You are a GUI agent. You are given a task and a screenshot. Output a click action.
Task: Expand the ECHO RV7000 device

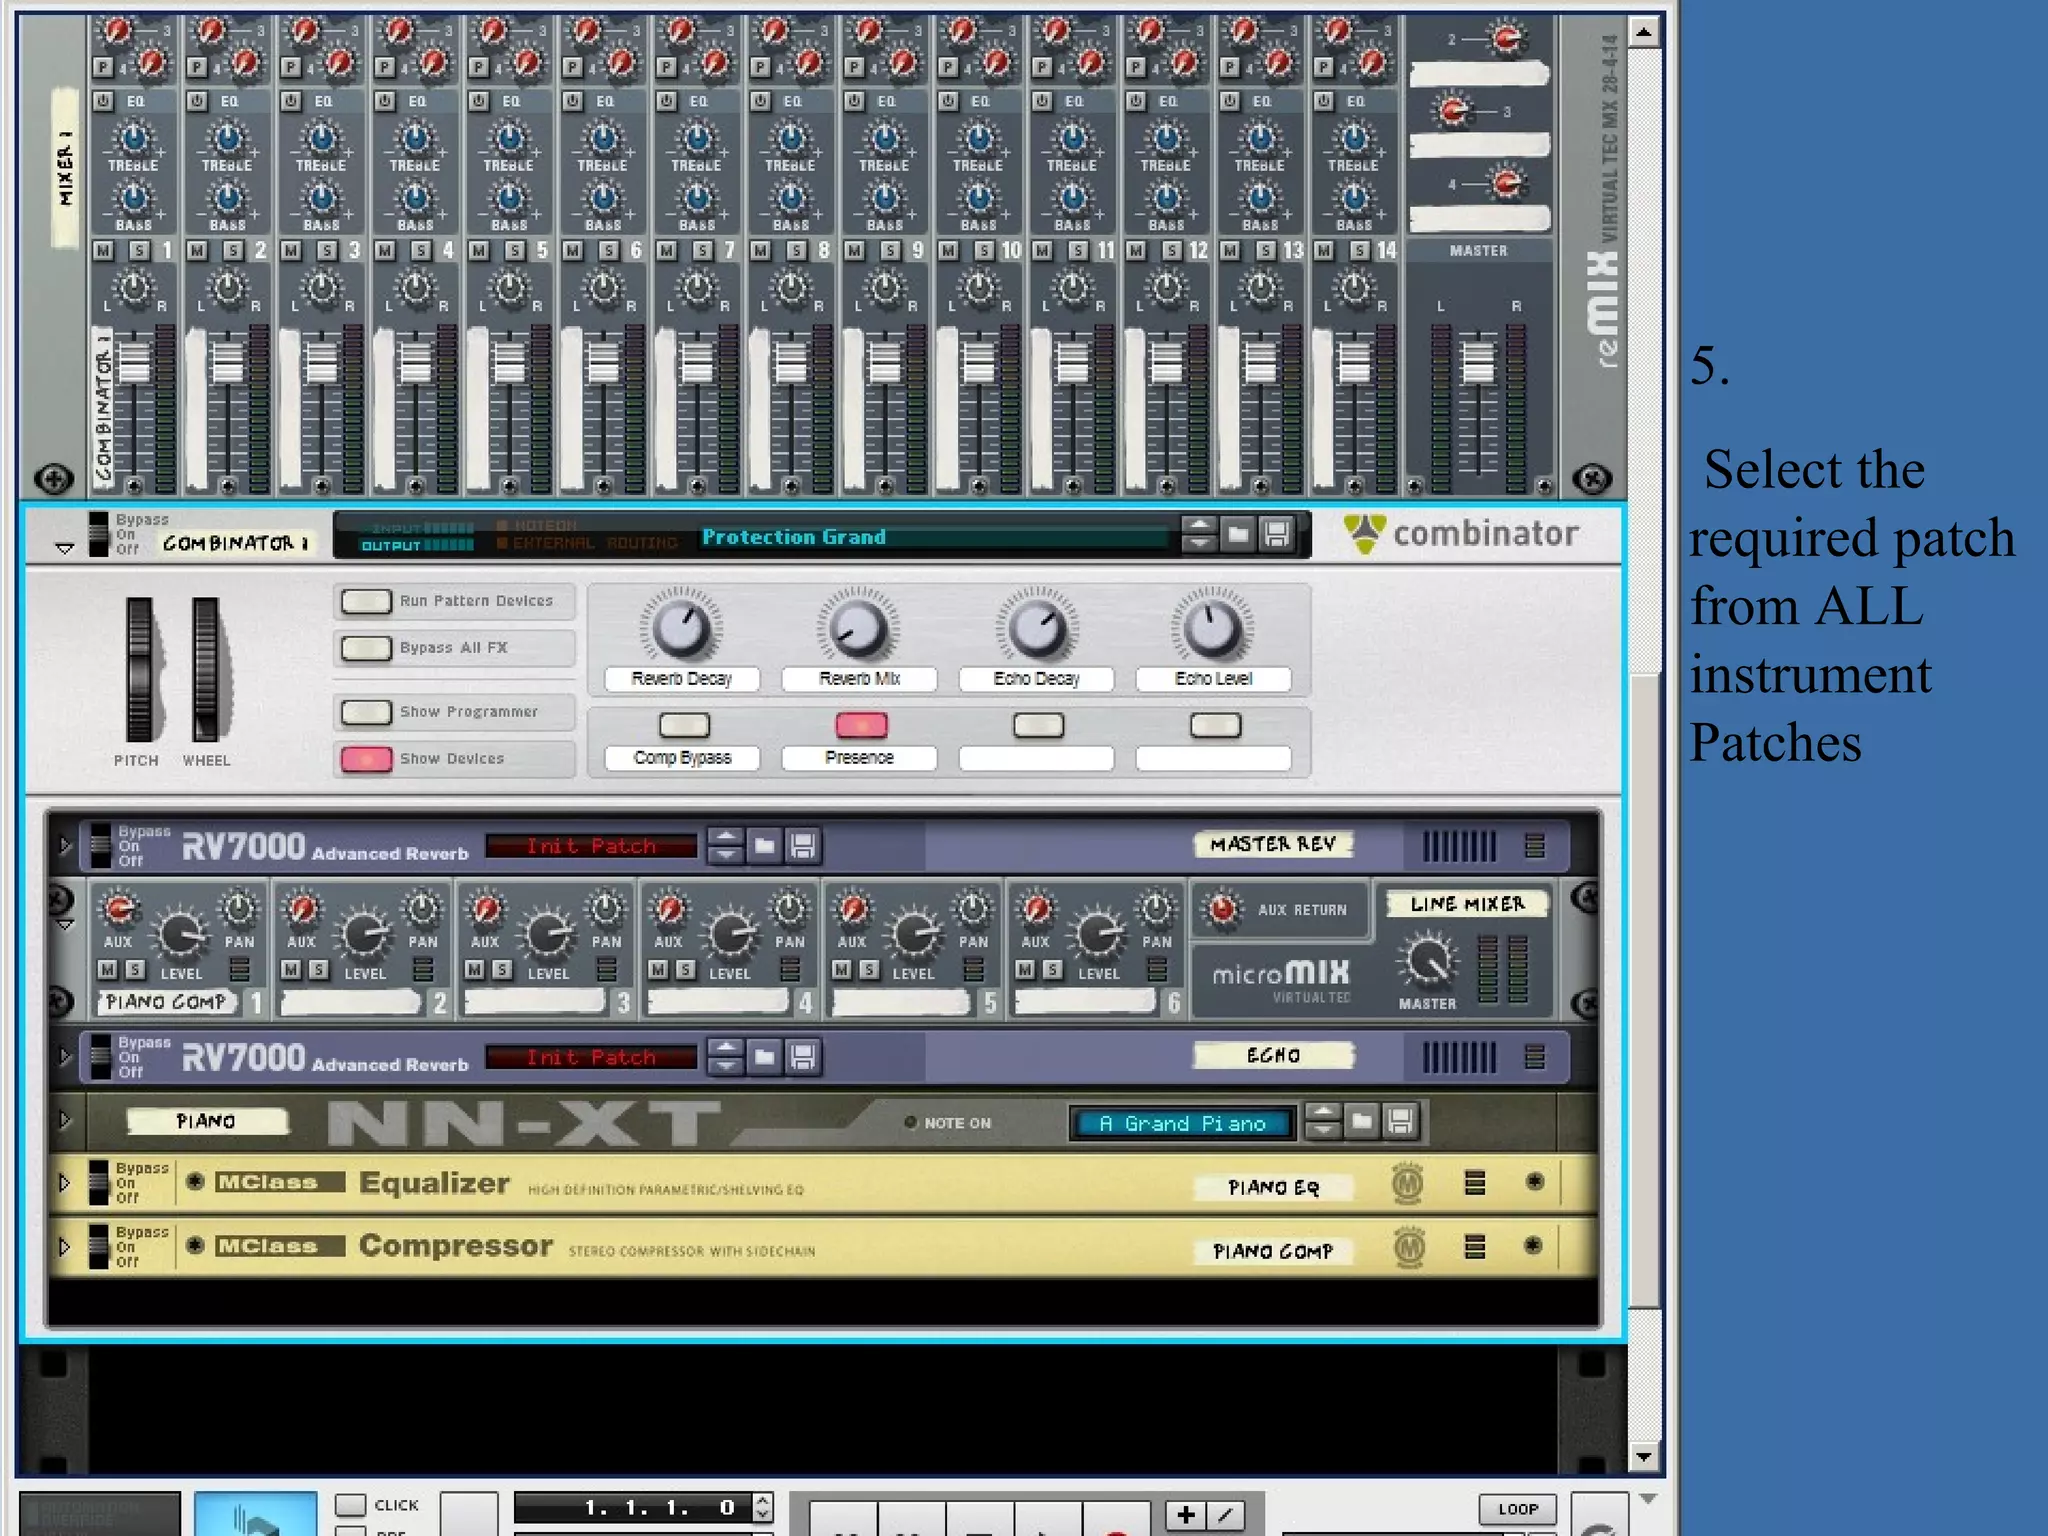[x=65, y=1056]
